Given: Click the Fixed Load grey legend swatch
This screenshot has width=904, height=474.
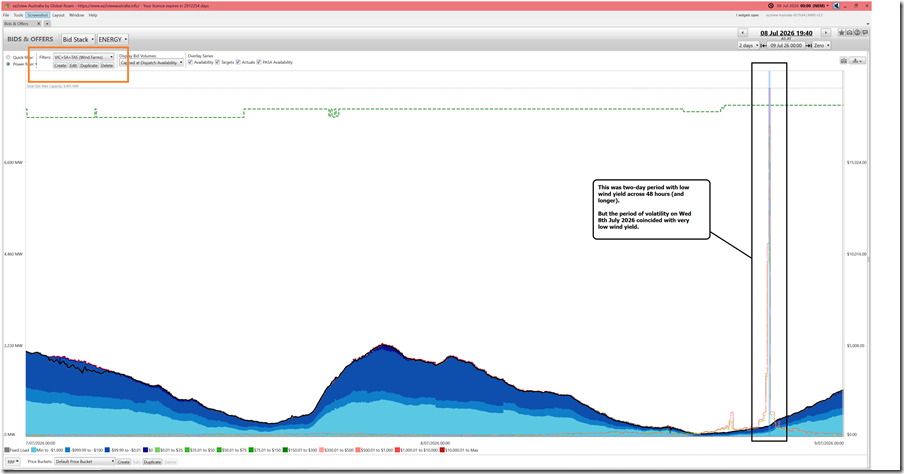Looking at the screenshot, I should click(7, 450).
